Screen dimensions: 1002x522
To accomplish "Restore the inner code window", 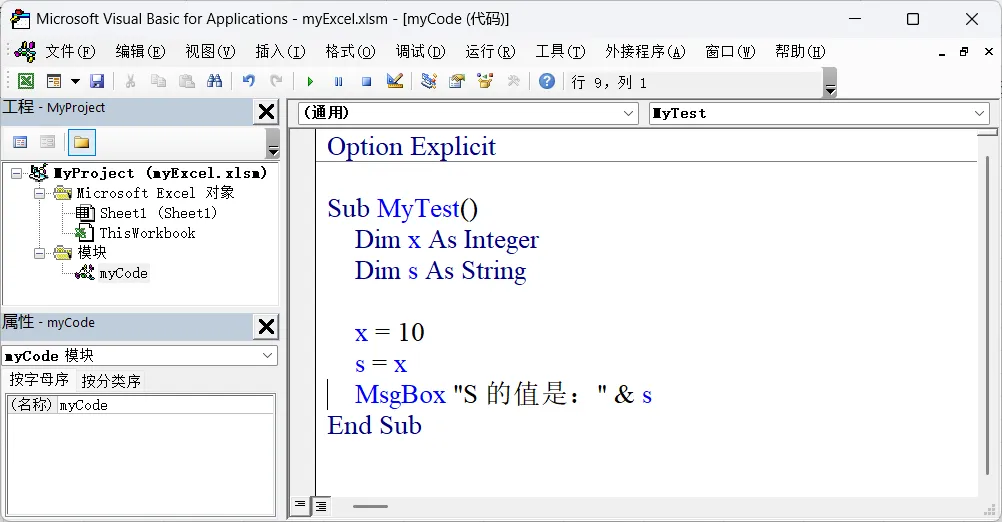I will (964, 52).
